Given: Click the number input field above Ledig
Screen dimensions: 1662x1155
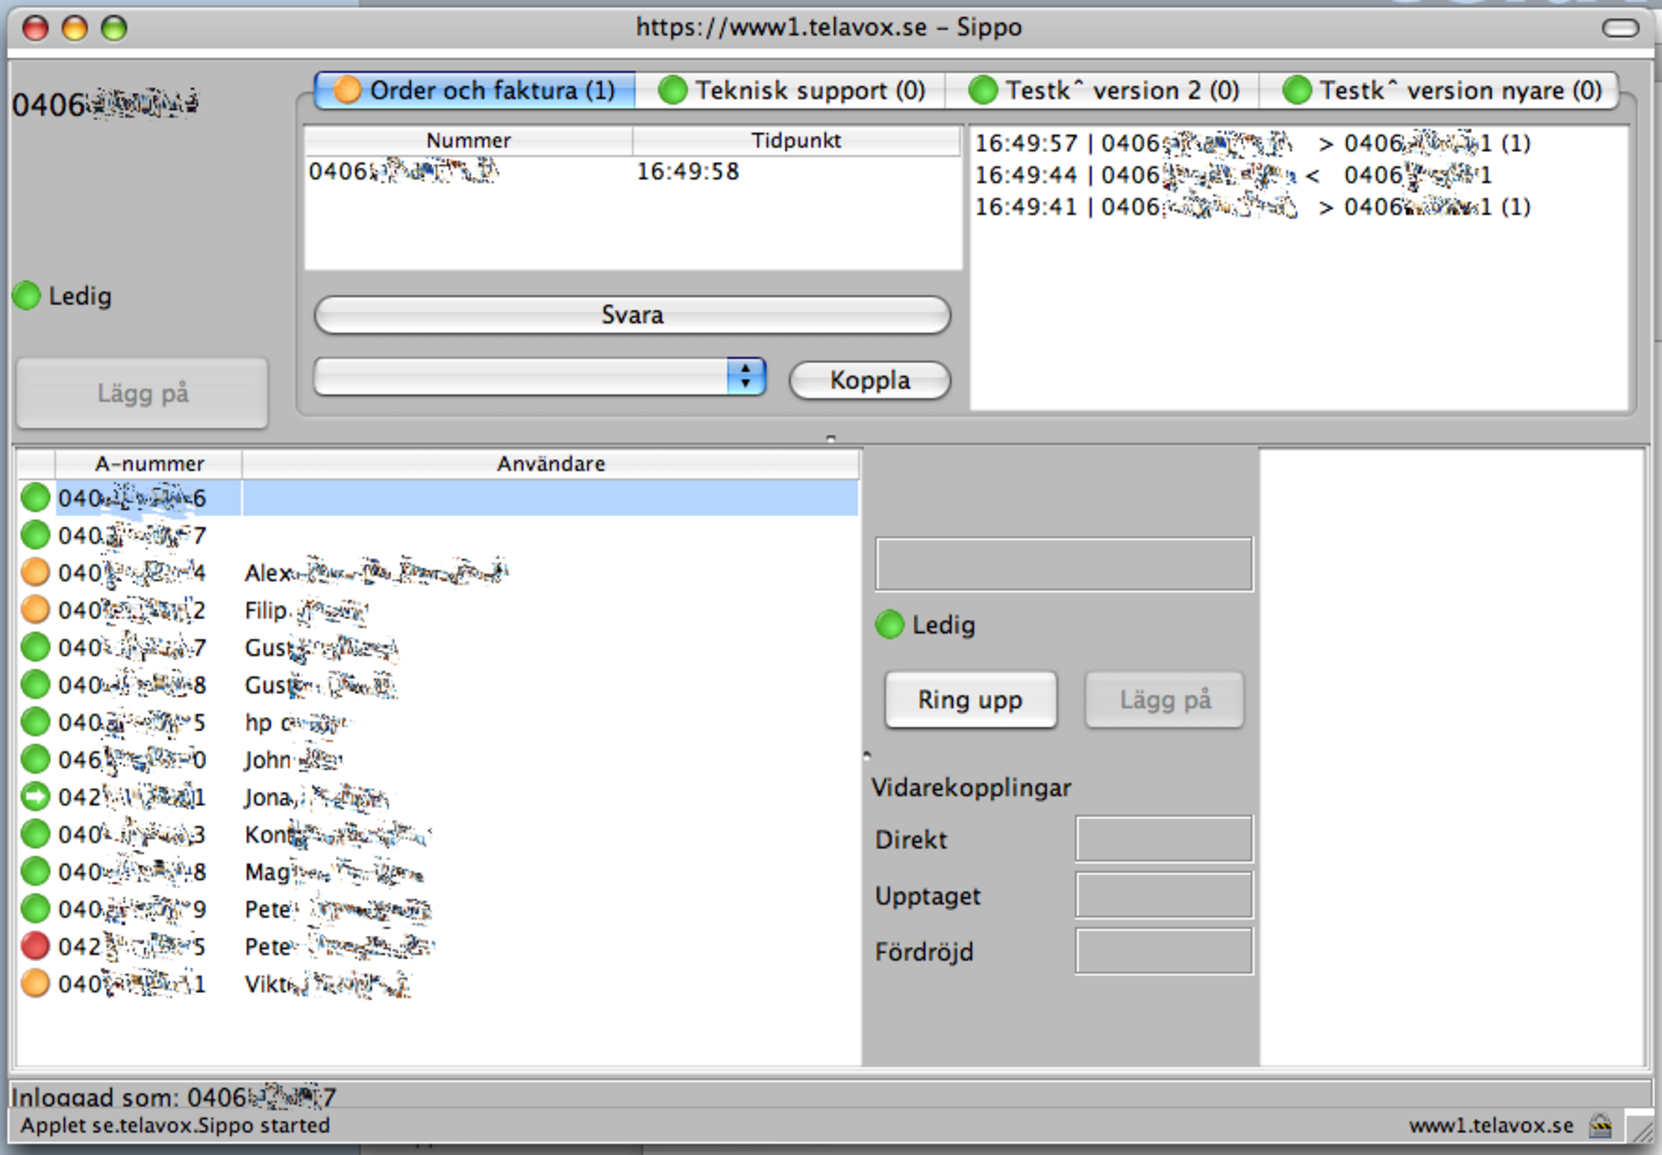Looking at the screenshot, I should point(1064,564).
